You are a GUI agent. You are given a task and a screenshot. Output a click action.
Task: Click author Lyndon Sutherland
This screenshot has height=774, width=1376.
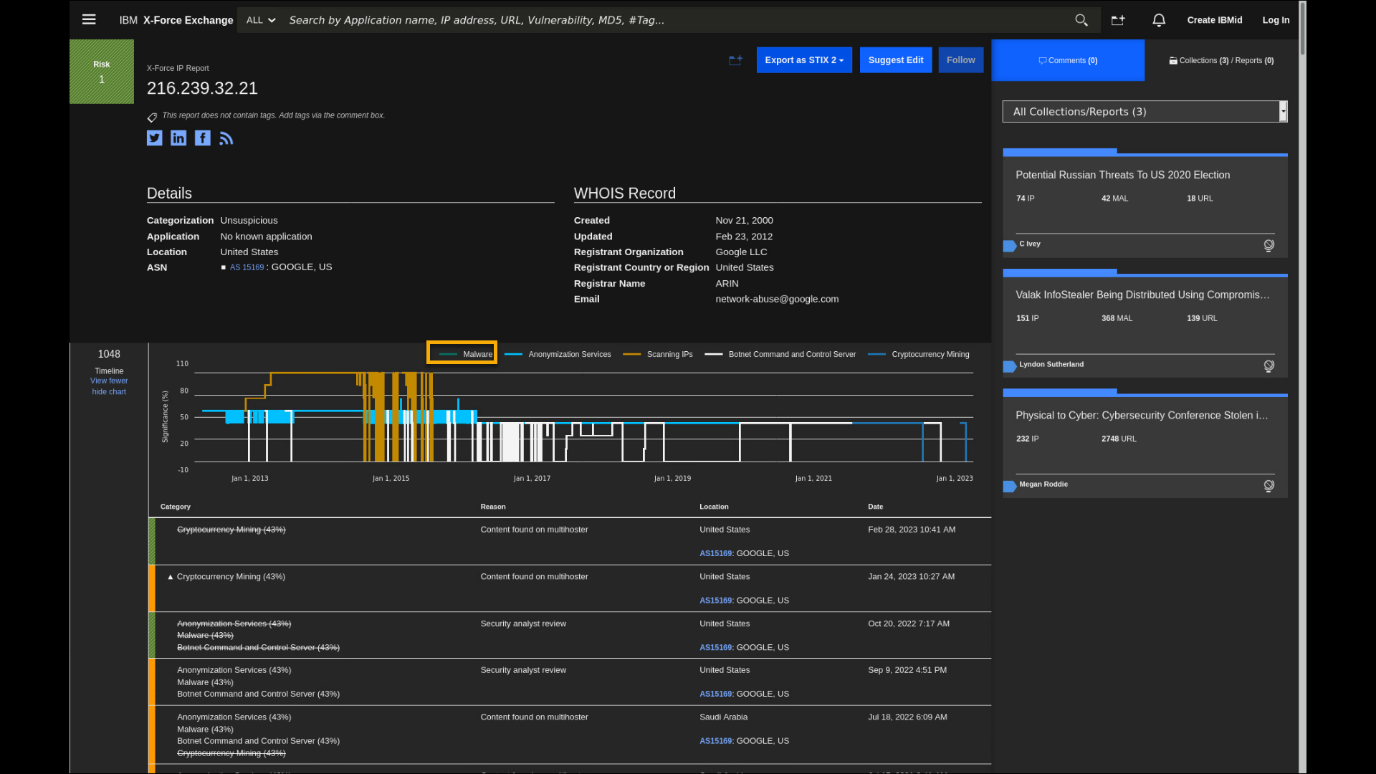tap(1051, 364)
